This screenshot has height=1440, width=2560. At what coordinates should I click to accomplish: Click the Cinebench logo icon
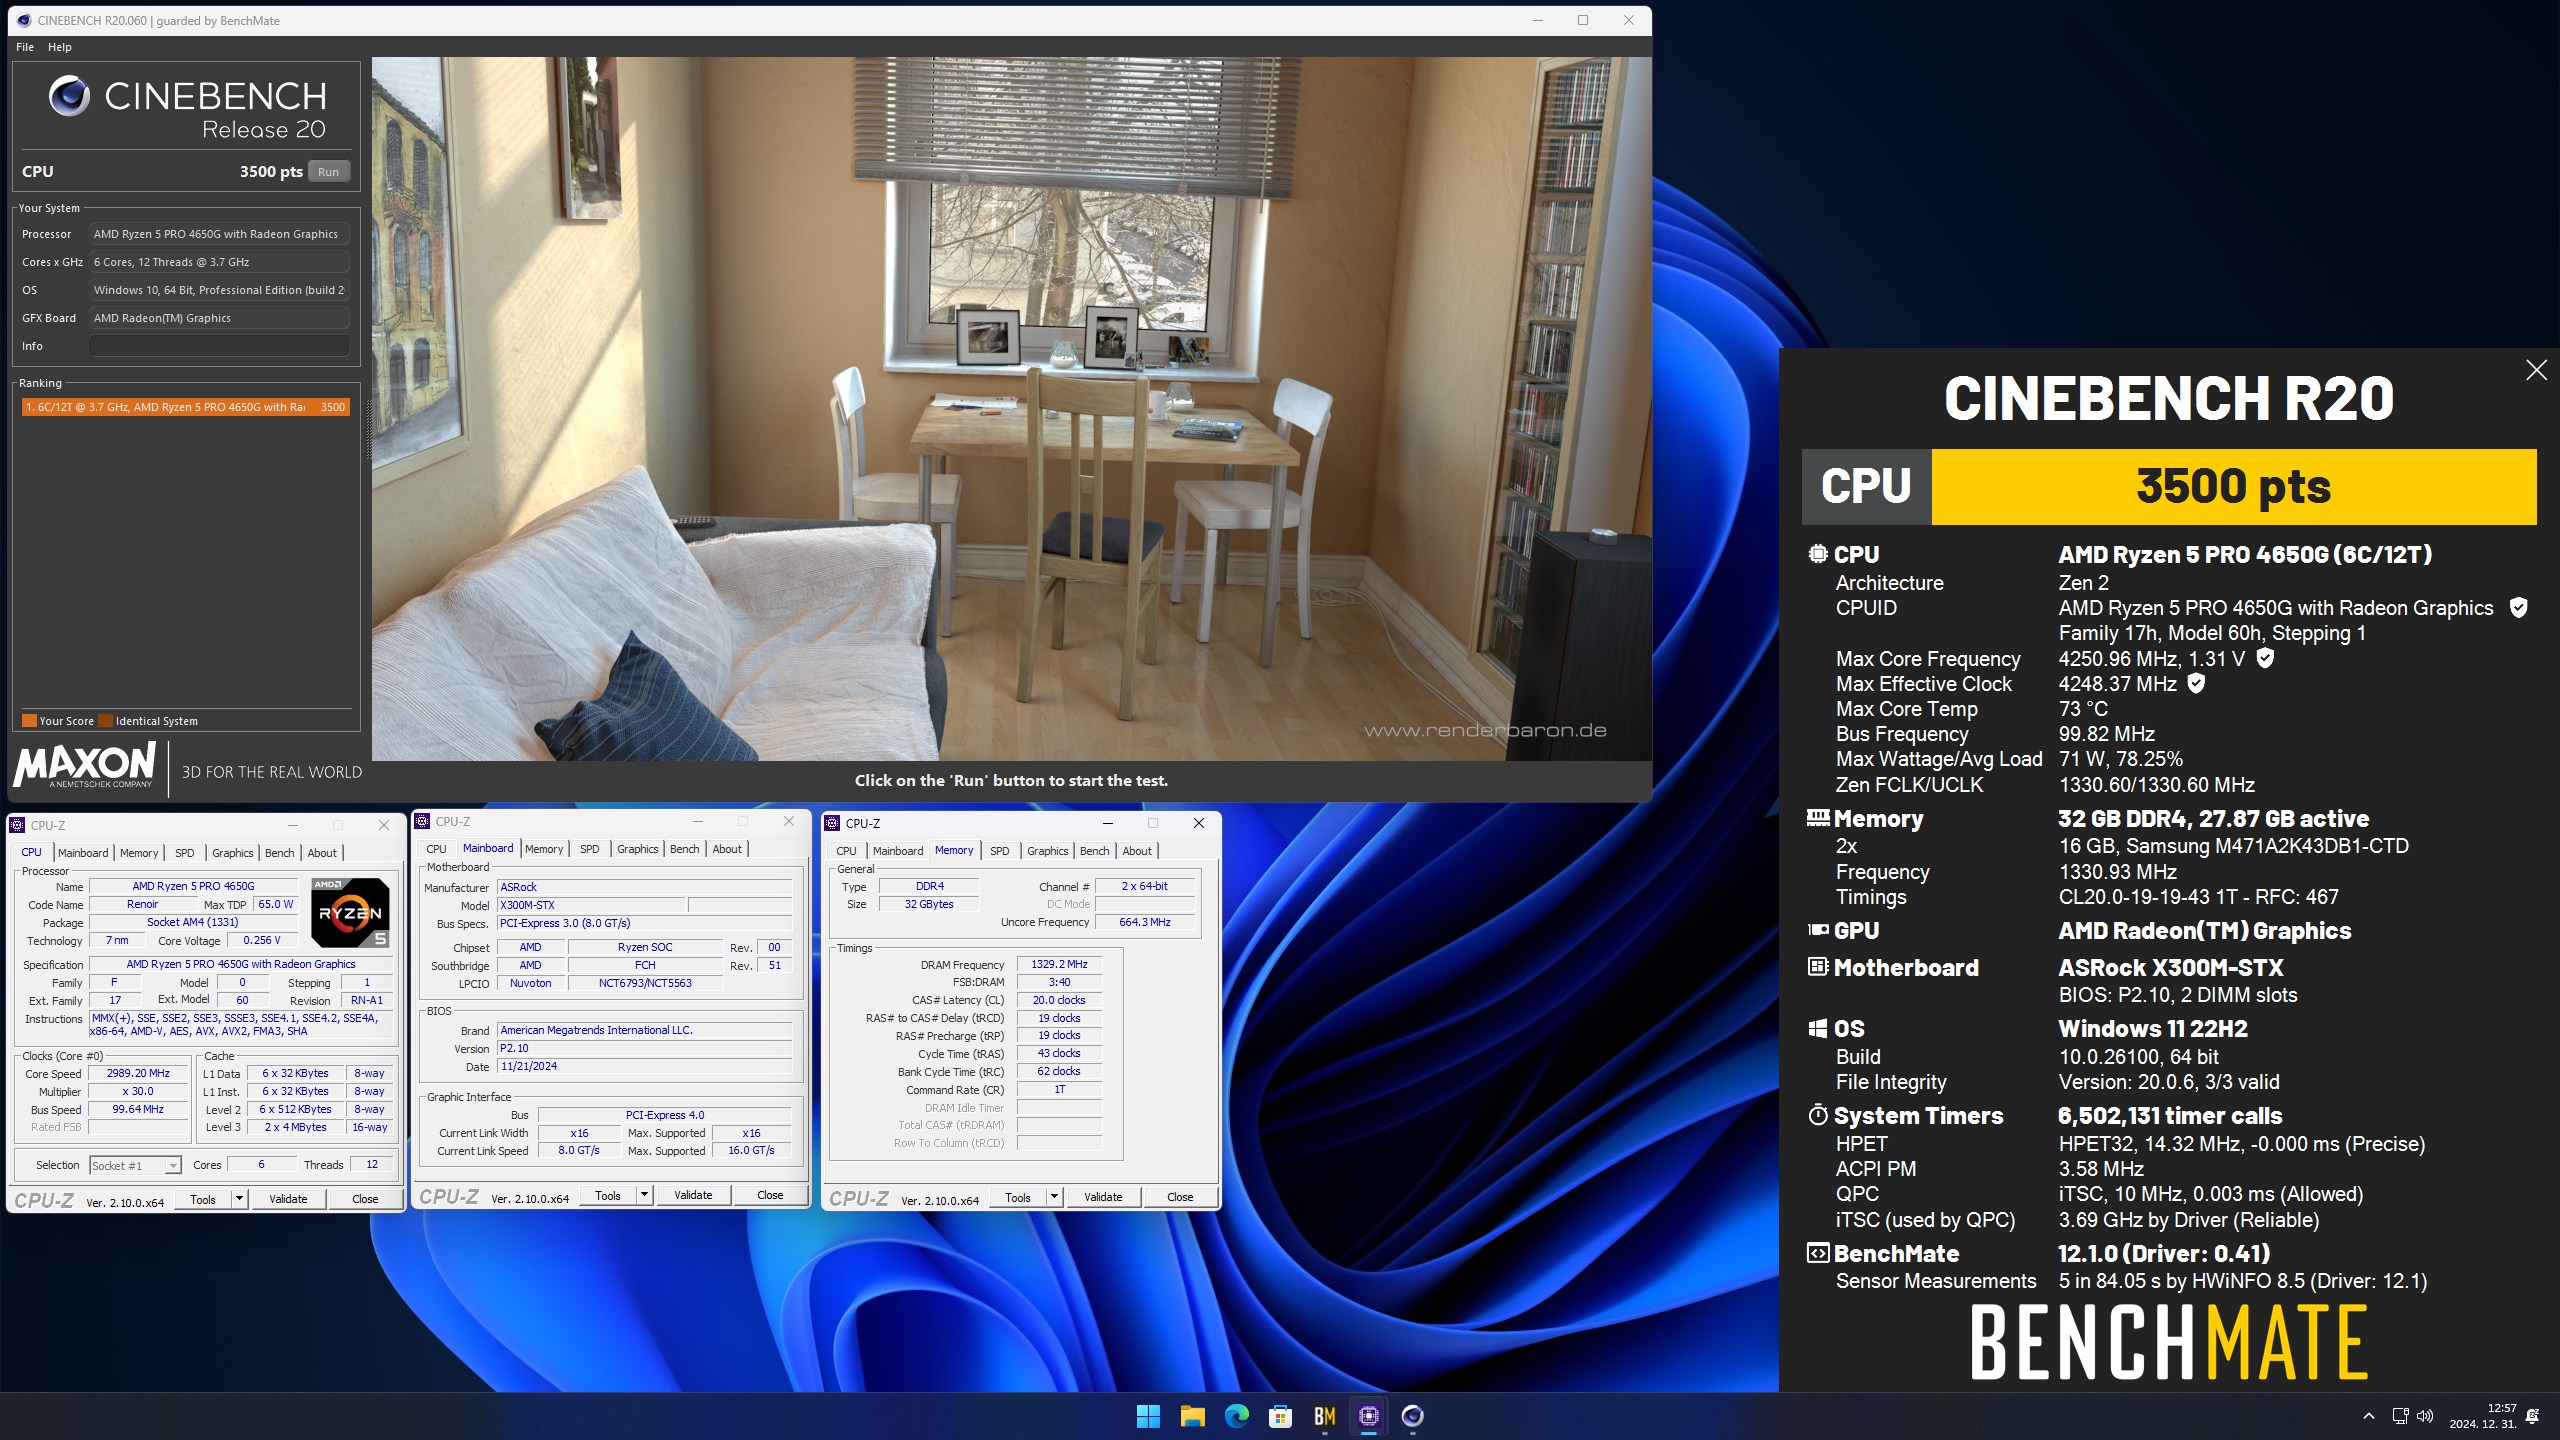coord(69,97)
